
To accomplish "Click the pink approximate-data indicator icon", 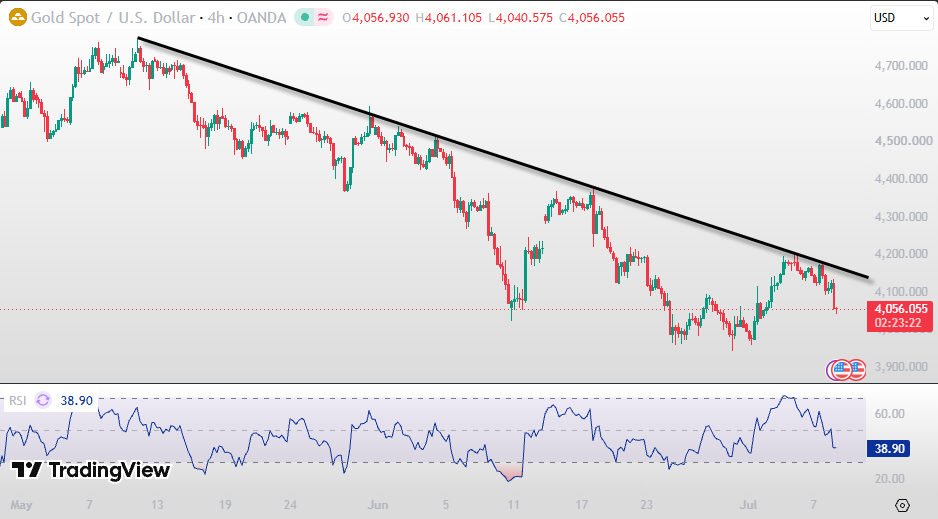I will (322, 17).
